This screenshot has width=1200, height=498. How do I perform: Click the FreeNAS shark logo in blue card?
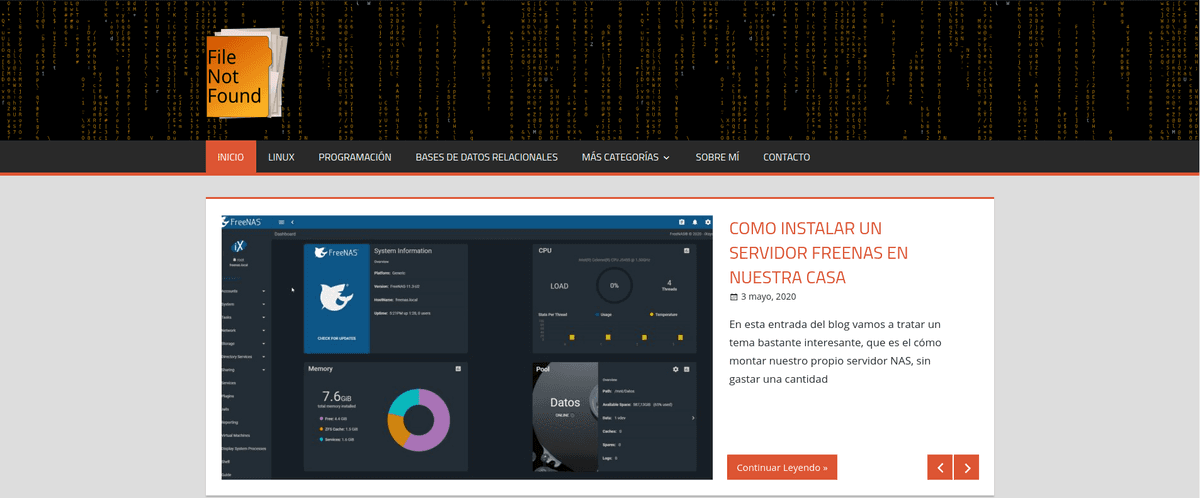point(336,297)
